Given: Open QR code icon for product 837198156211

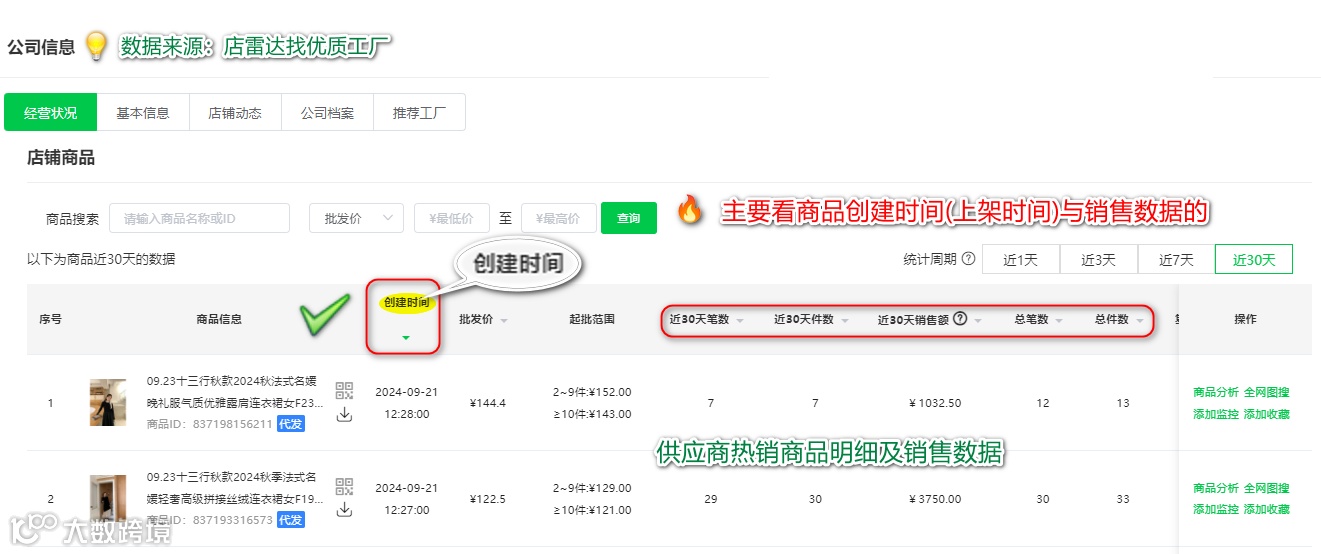Looking at the screenshot, I should point(345,391).
